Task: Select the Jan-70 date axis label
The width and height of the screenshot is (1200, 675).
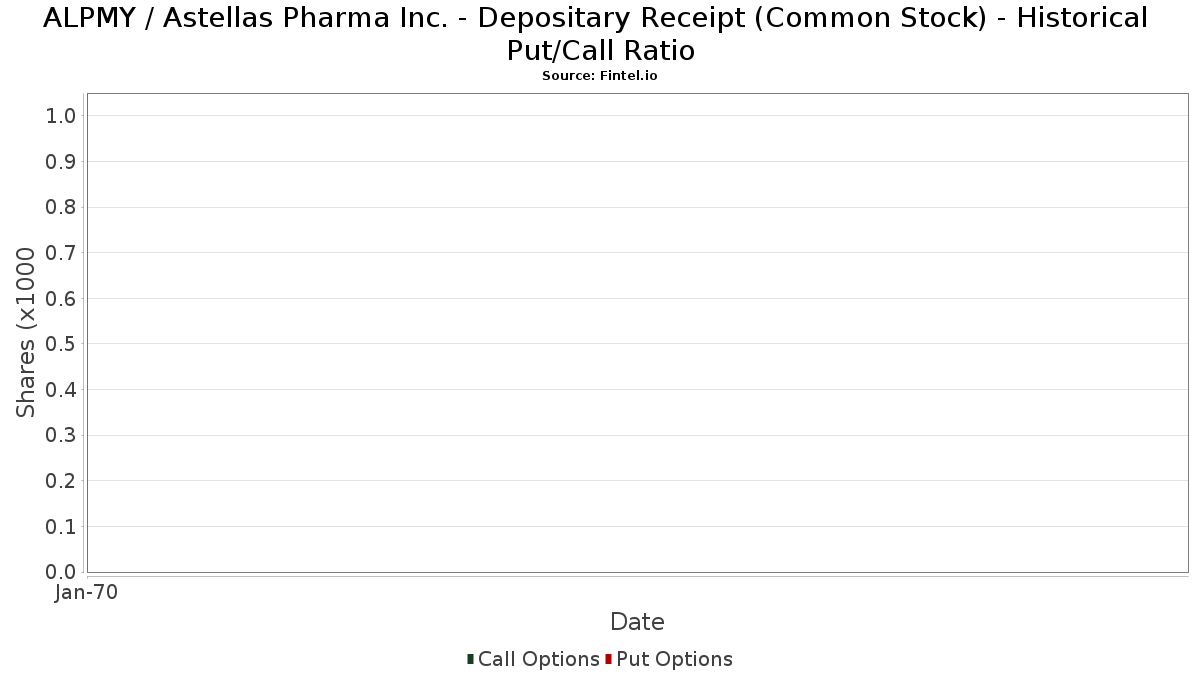Action: tap(87, 593)
